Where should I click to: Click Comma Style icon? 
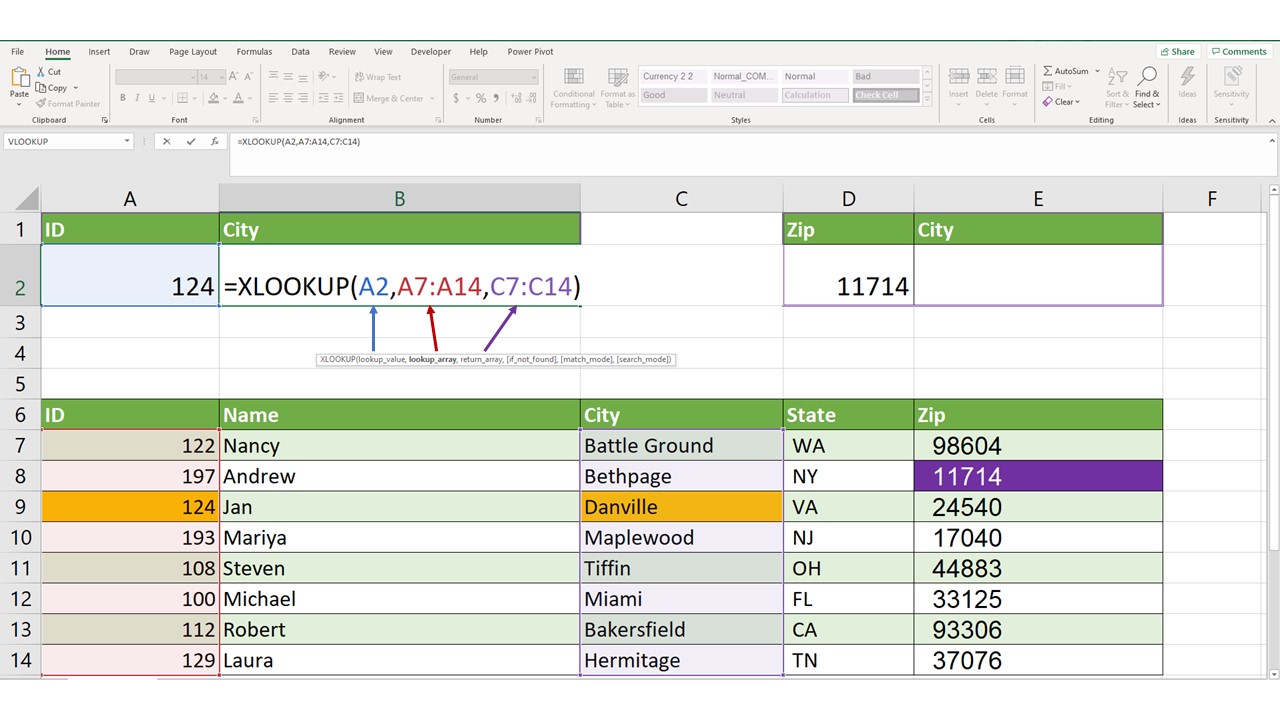pyautogui.click(x=496, y=98)
